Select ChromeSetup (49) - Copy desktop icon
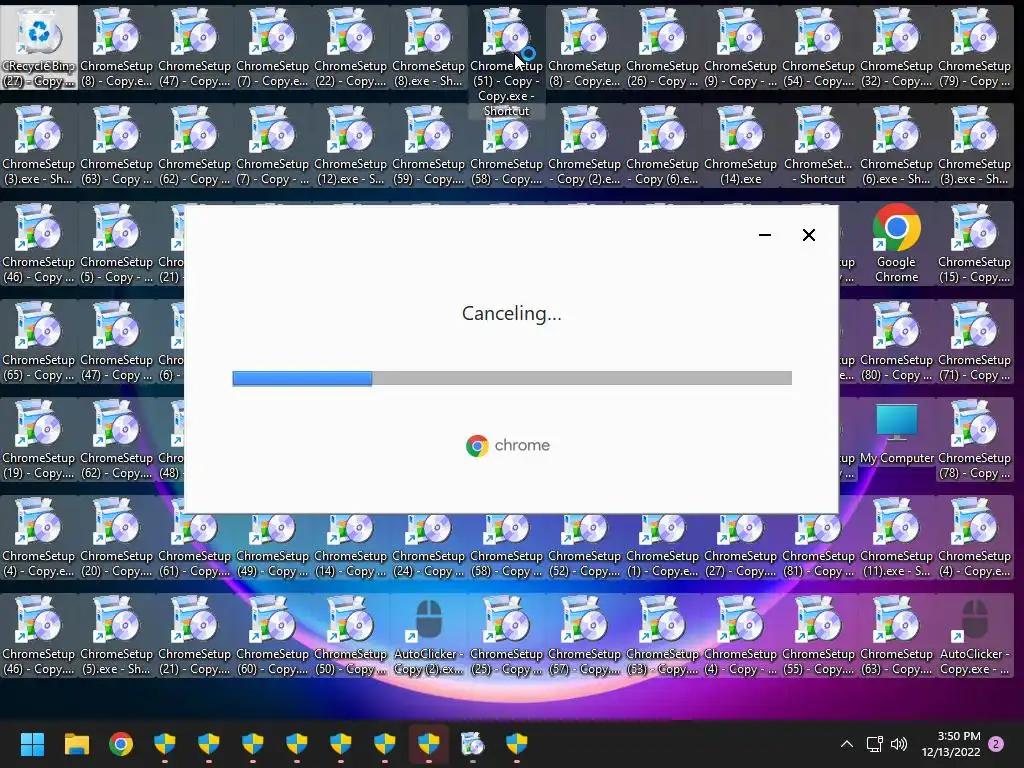 (272, 545)
